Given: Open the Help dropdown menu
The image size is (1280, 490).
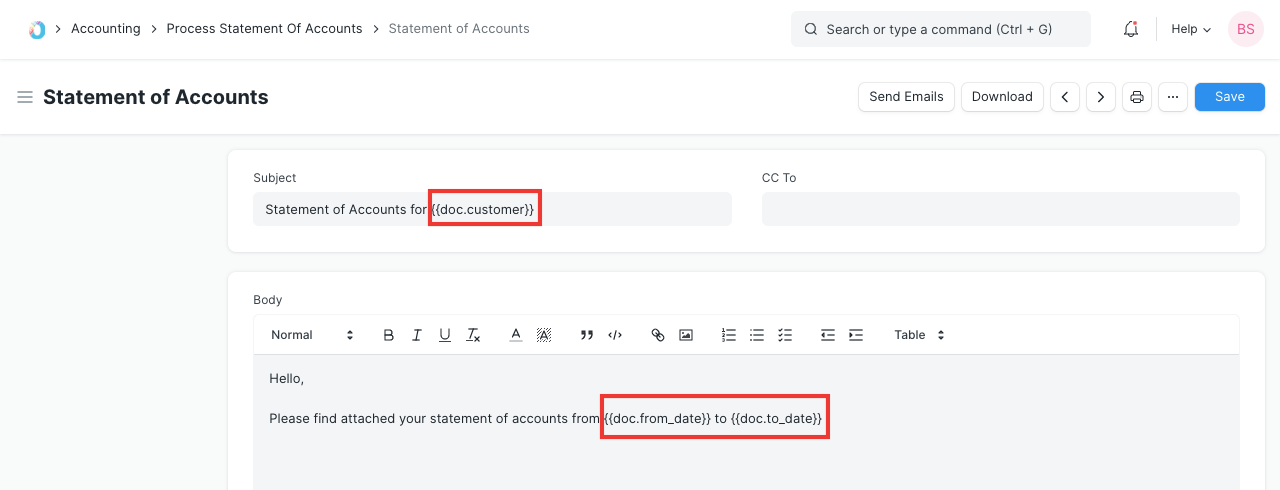Looking at the screenshot, I should click(x=1190, y=29).
